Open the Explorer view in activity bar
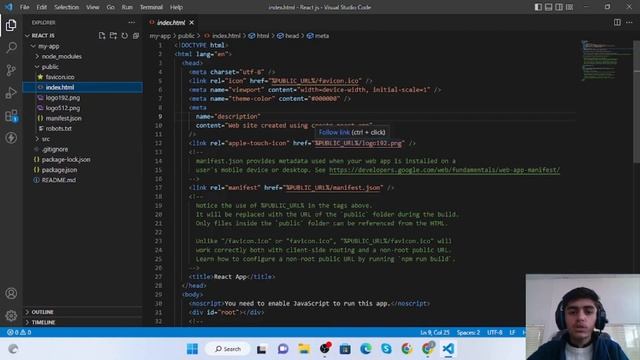The height and width of the screenshot is (360, 640). tap(11, 25)
